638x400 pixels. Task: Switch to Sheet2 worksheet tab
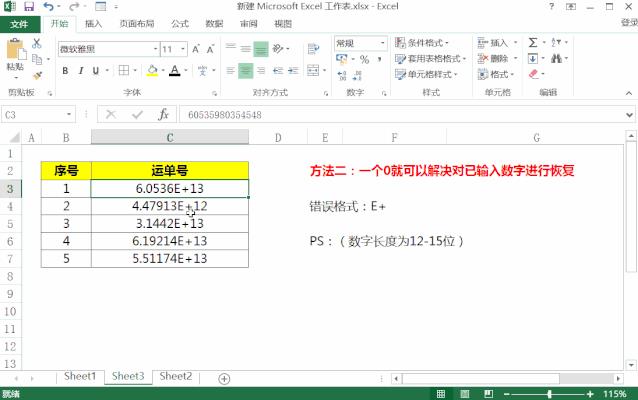coord(176,376)
